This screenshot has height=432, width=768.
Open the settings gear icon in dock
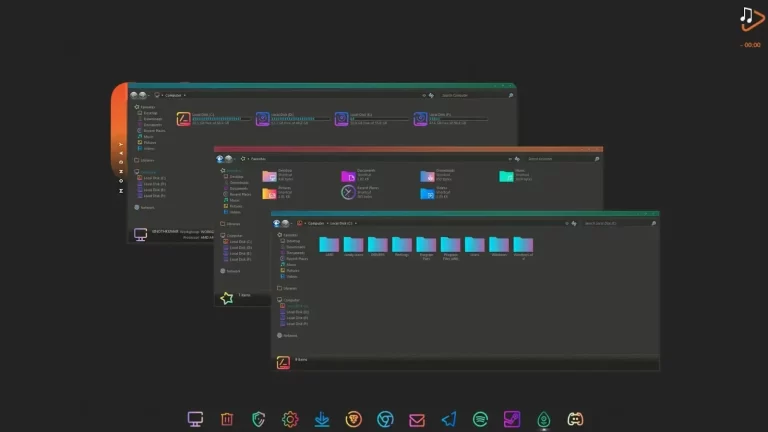(x=290, y=419)
